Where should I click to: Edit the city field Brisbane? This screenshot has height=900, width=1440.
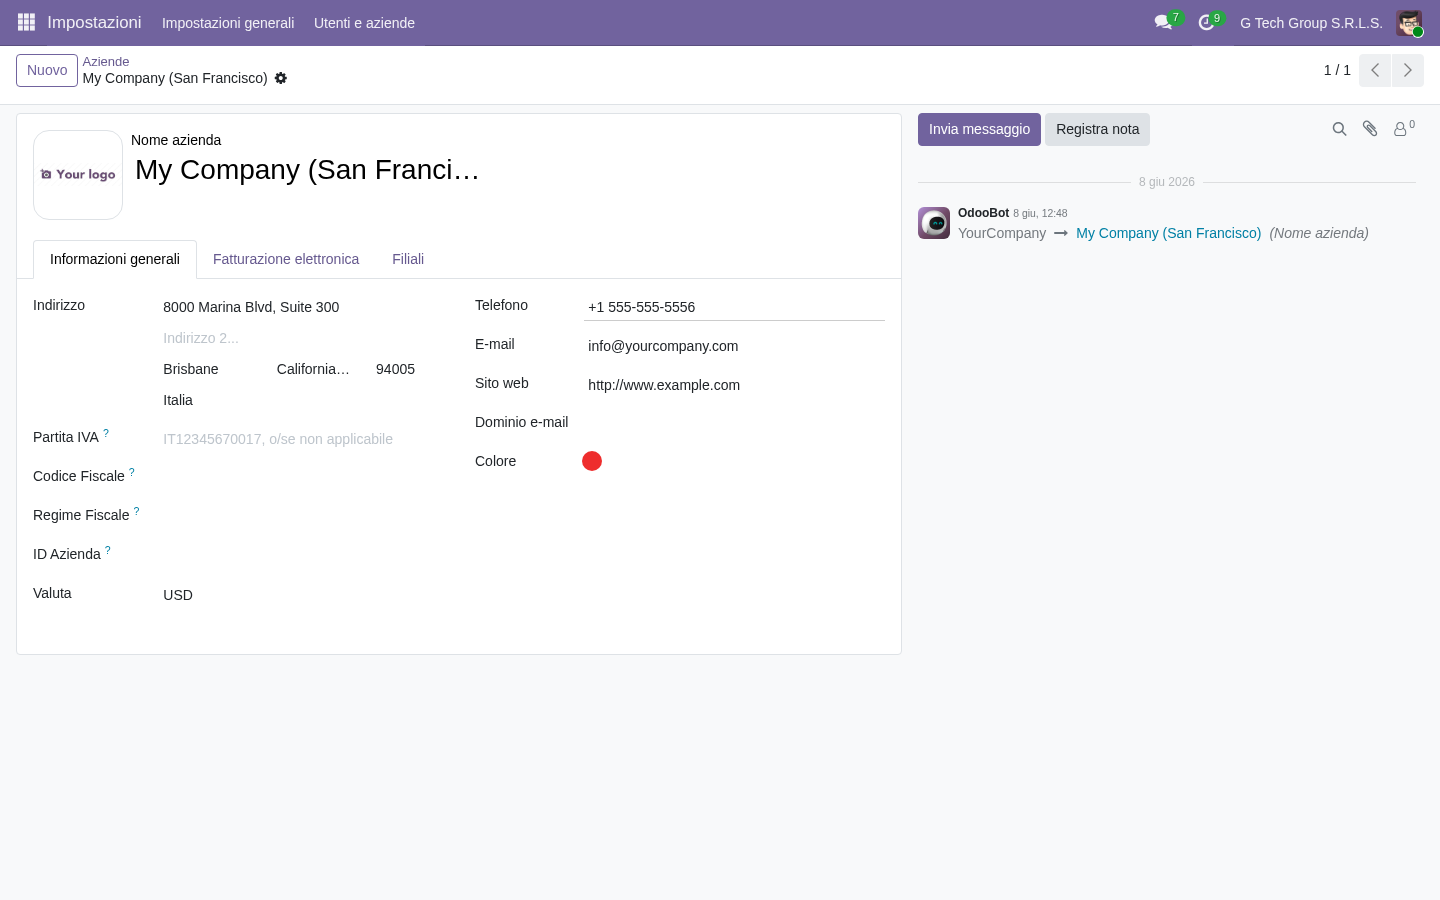pyautogui.click(x=214, y=369)
